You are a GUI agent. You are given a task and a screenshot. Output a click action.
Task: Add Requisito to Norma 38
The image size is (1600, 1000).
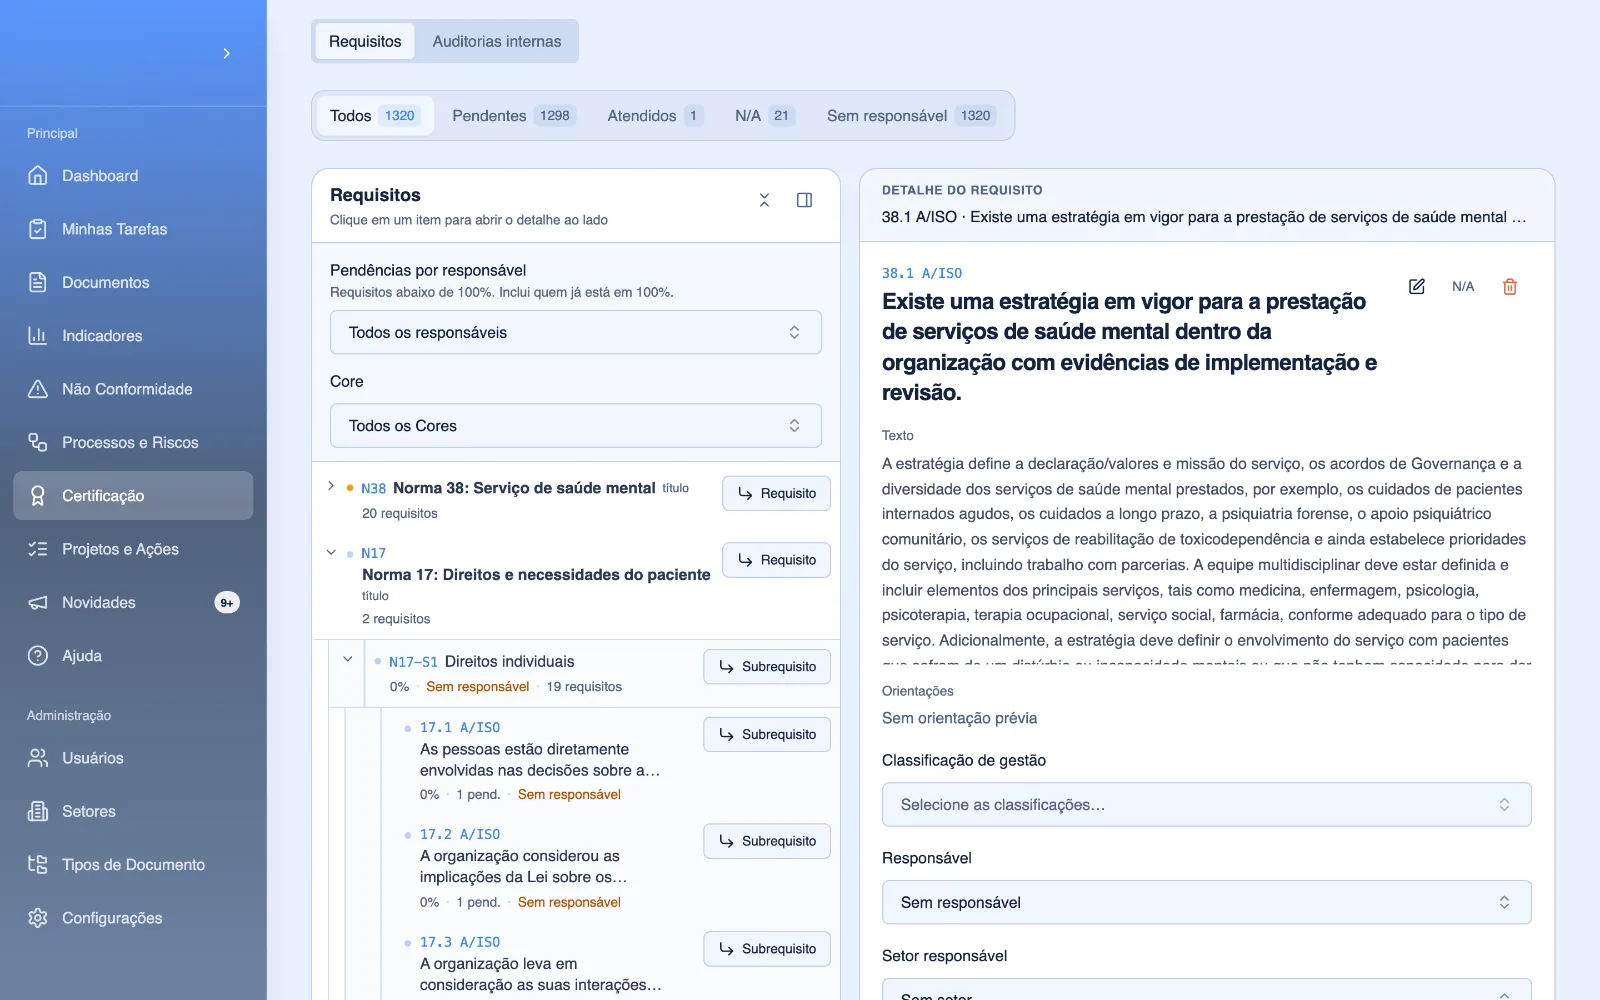776,493
